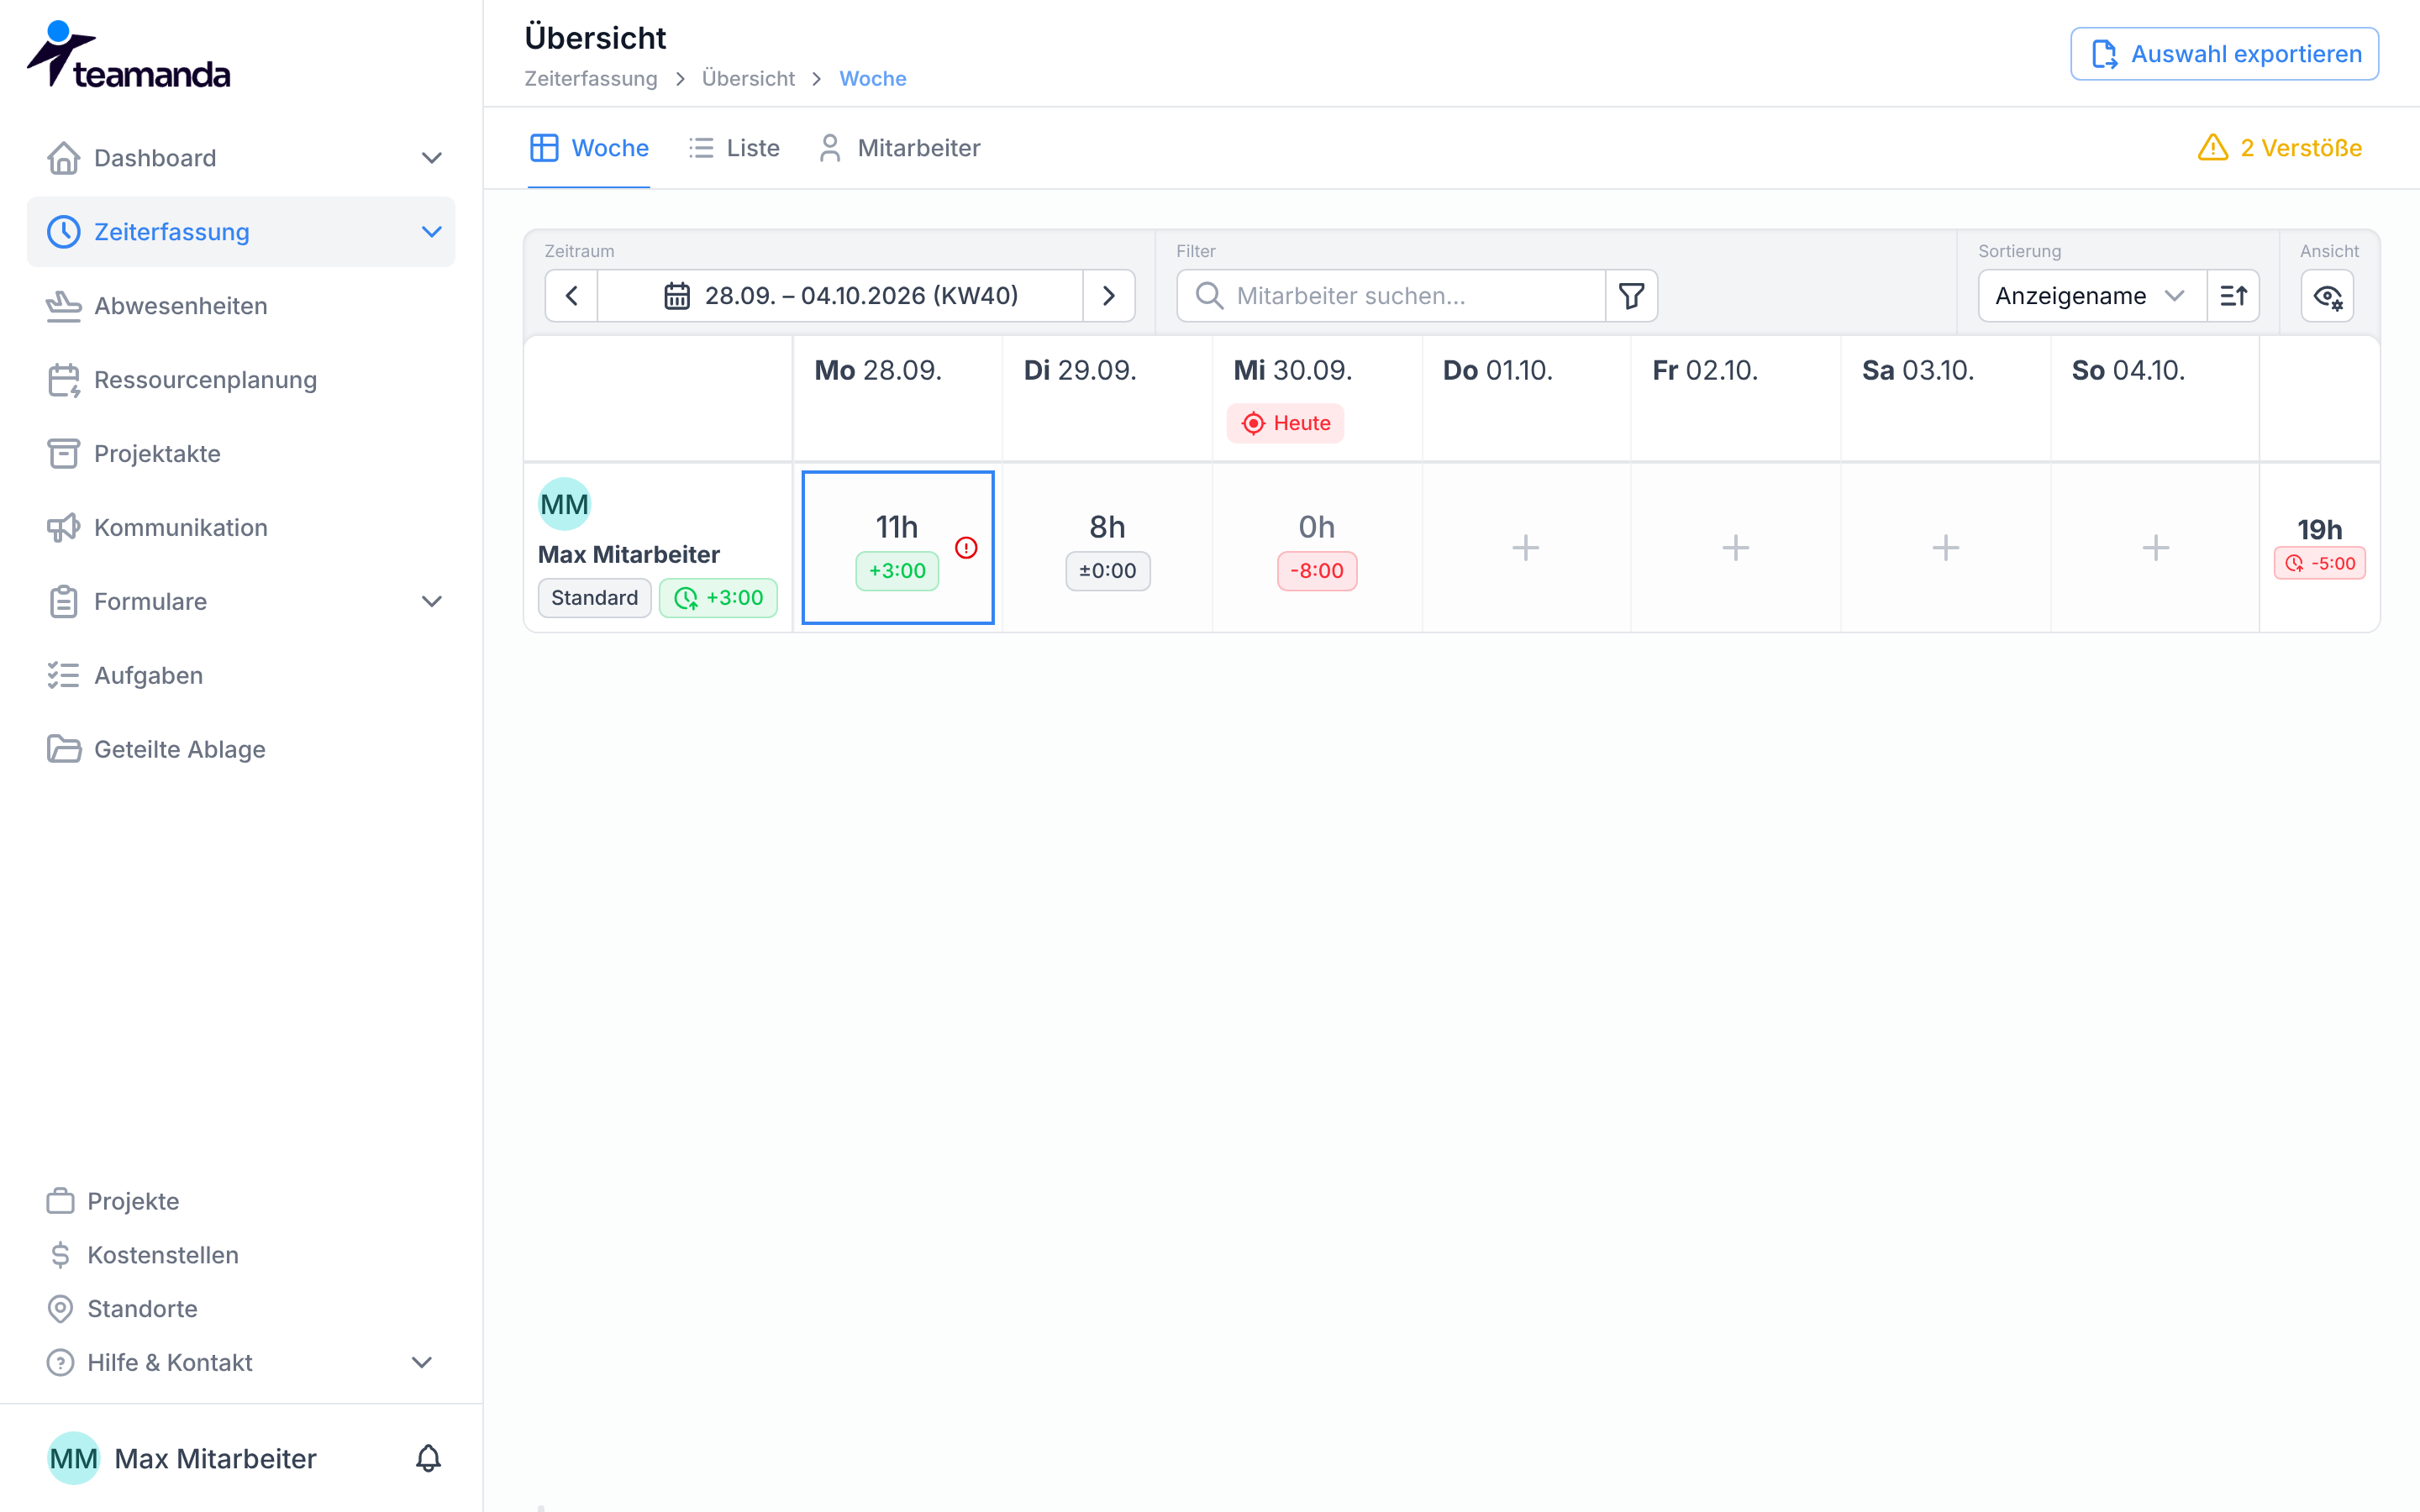This screenshot has height=1512, width=2420.
Task: Switch to the Mitarbeiter tab
Action: [x=899, y=148]
